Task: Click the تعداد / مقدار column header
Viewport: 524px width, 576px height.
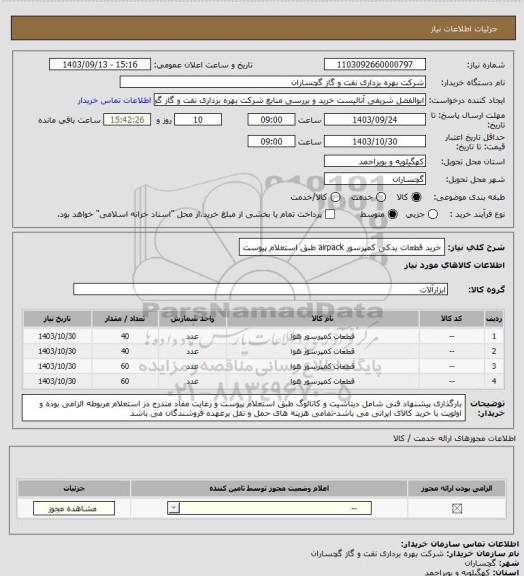Action: coord(125,318)
